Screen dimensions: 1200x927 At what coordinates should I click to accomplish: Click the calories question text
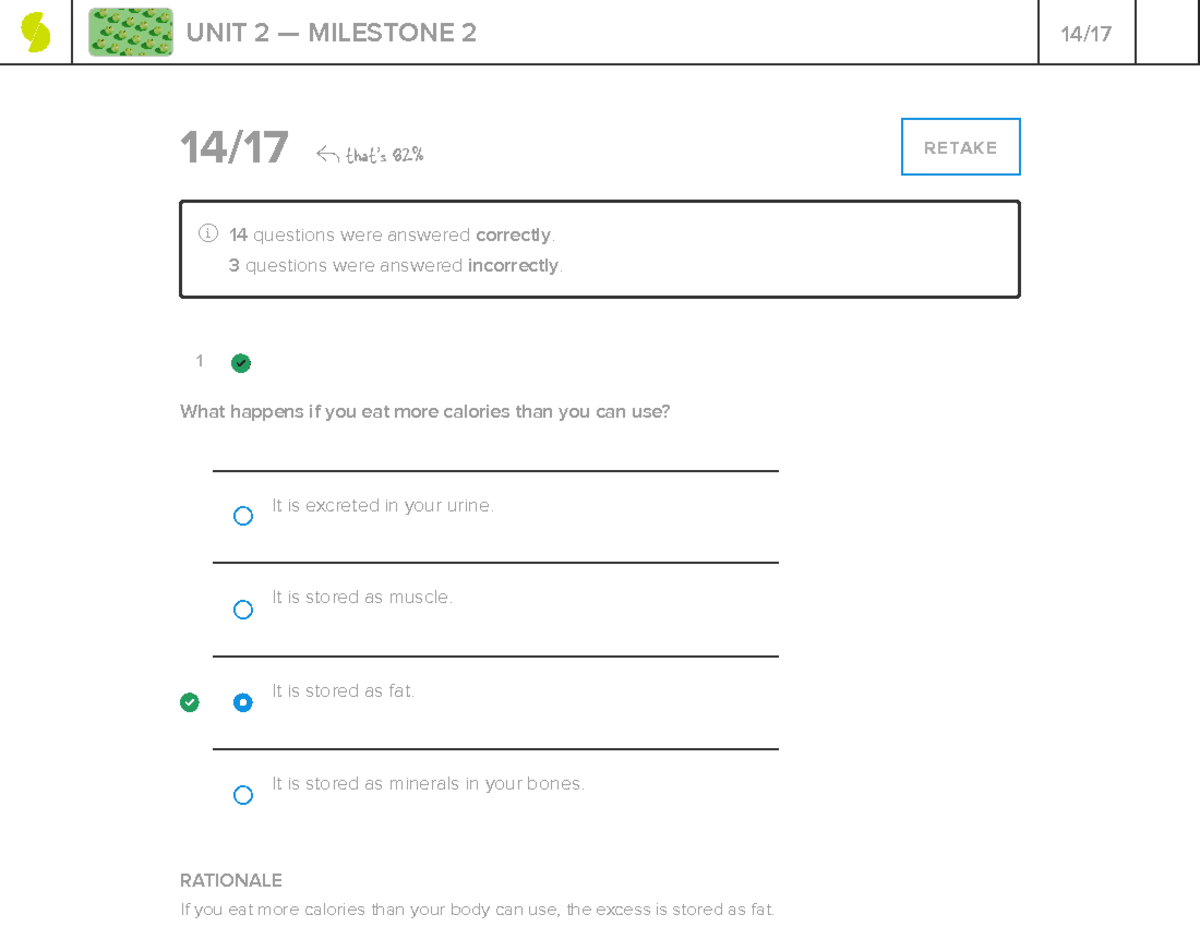(x=425, y=412)
